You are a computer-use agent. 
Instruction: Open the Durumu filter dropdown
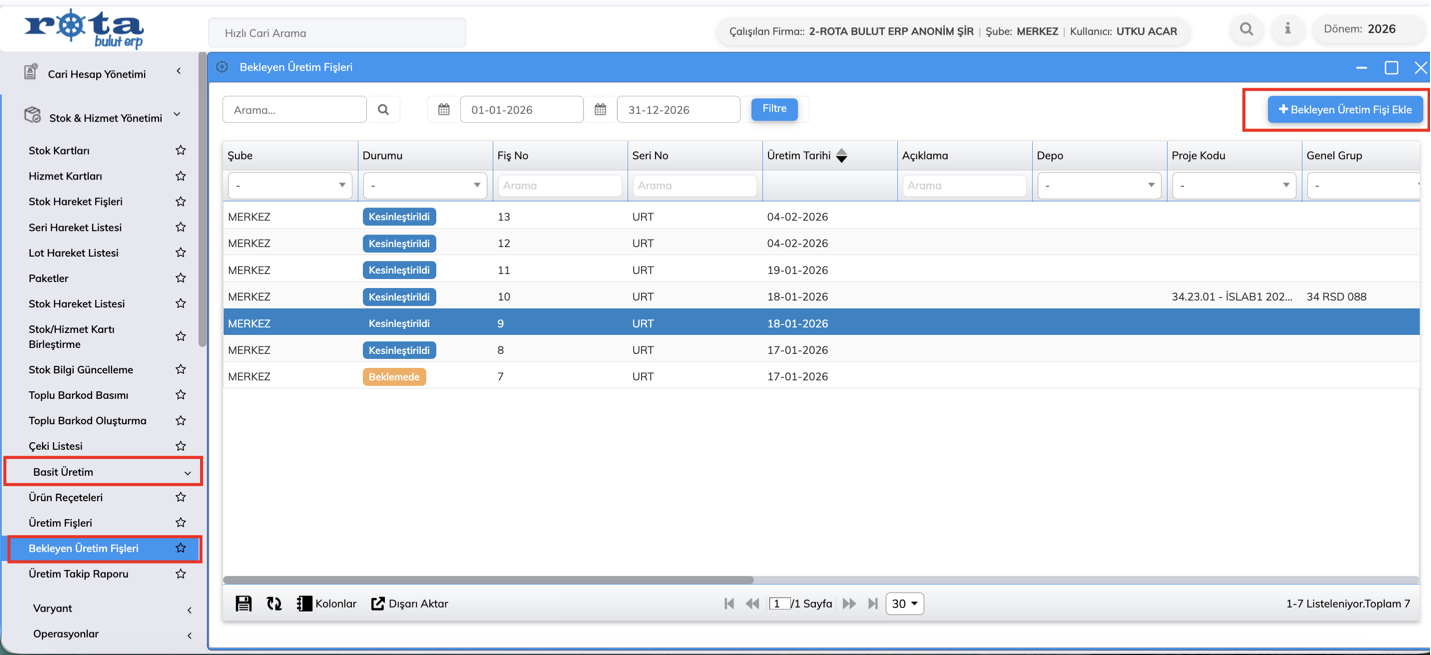coord(424,185)
